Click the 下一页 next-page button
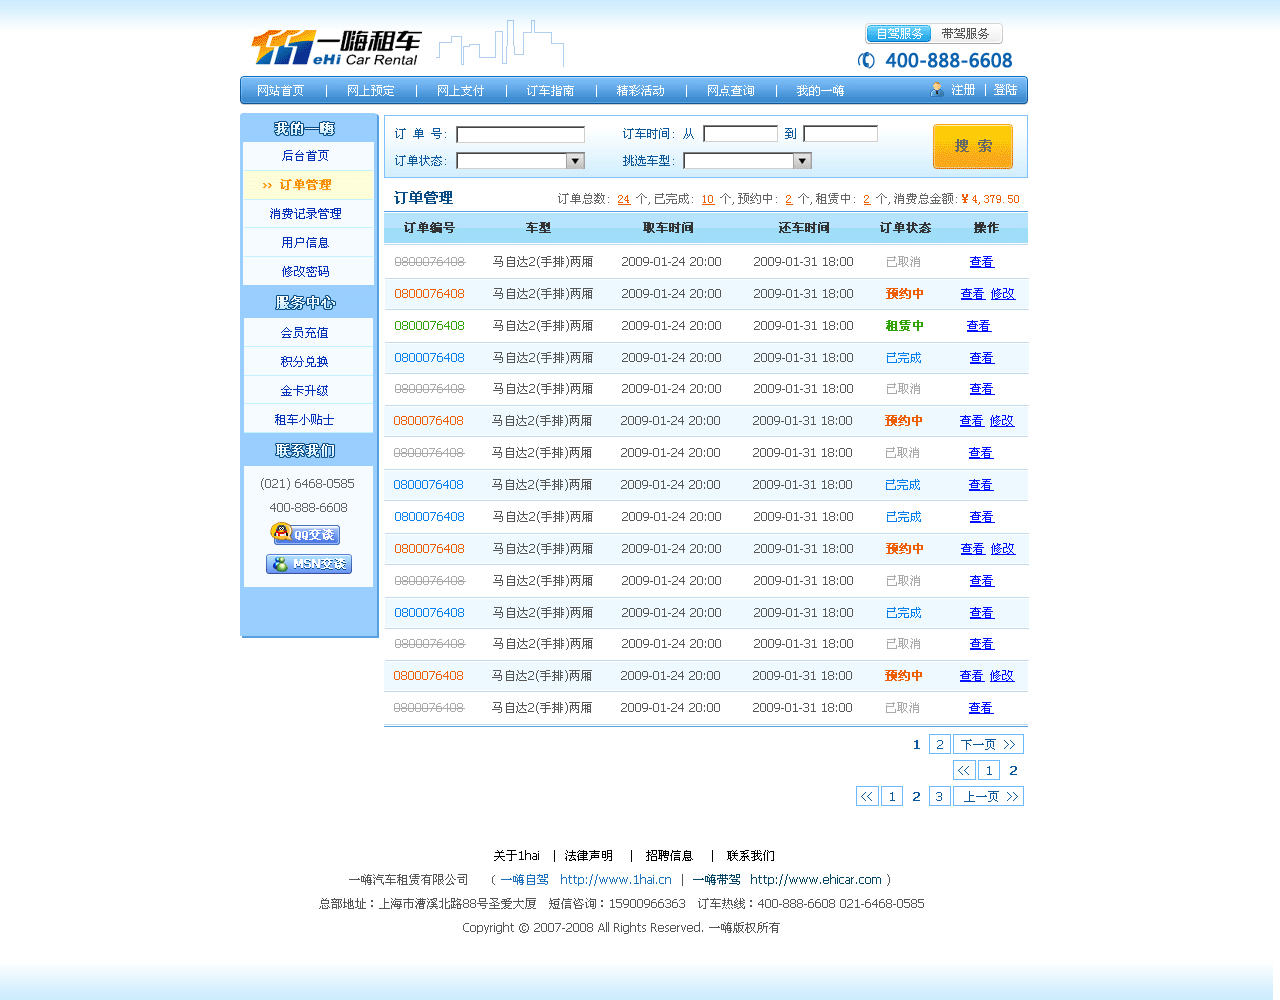 pos(988,744)
